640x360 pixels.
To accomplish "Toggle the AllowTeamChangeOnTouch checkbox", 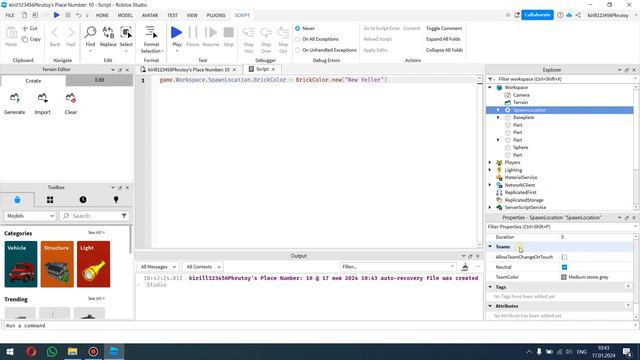I will [x=564, y=257].
